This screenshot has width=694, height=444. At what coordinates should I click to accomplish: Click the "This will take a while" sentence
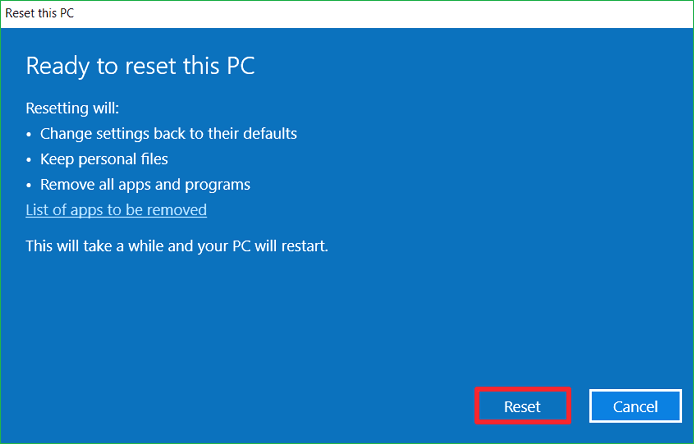click(x=177, y=244)
